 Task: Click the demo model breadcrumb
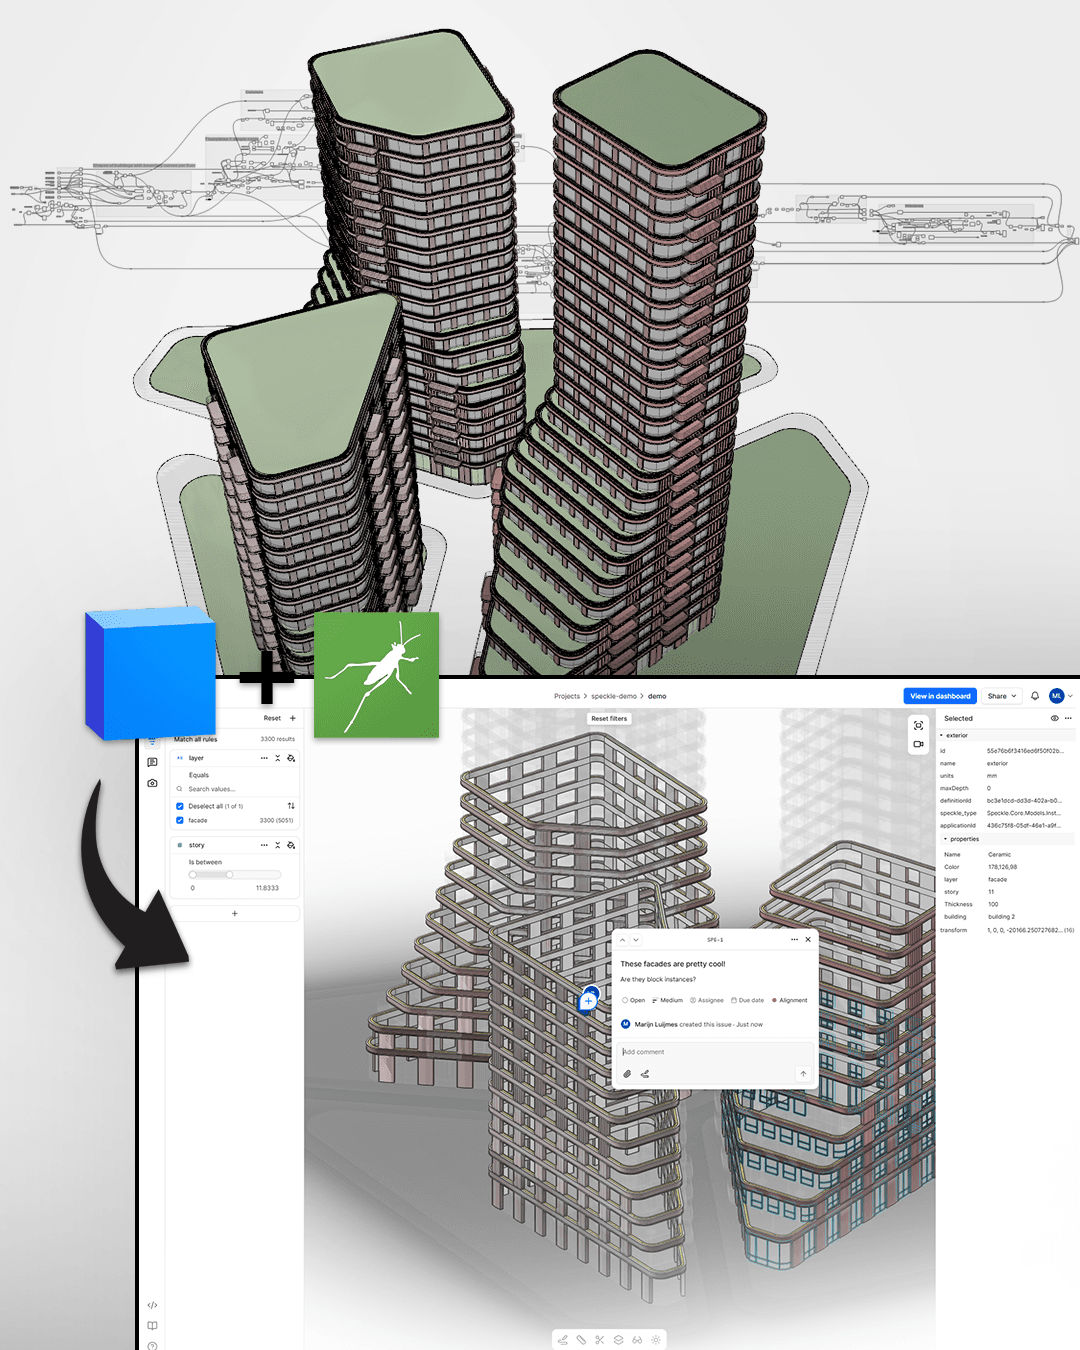click(657, 696)
